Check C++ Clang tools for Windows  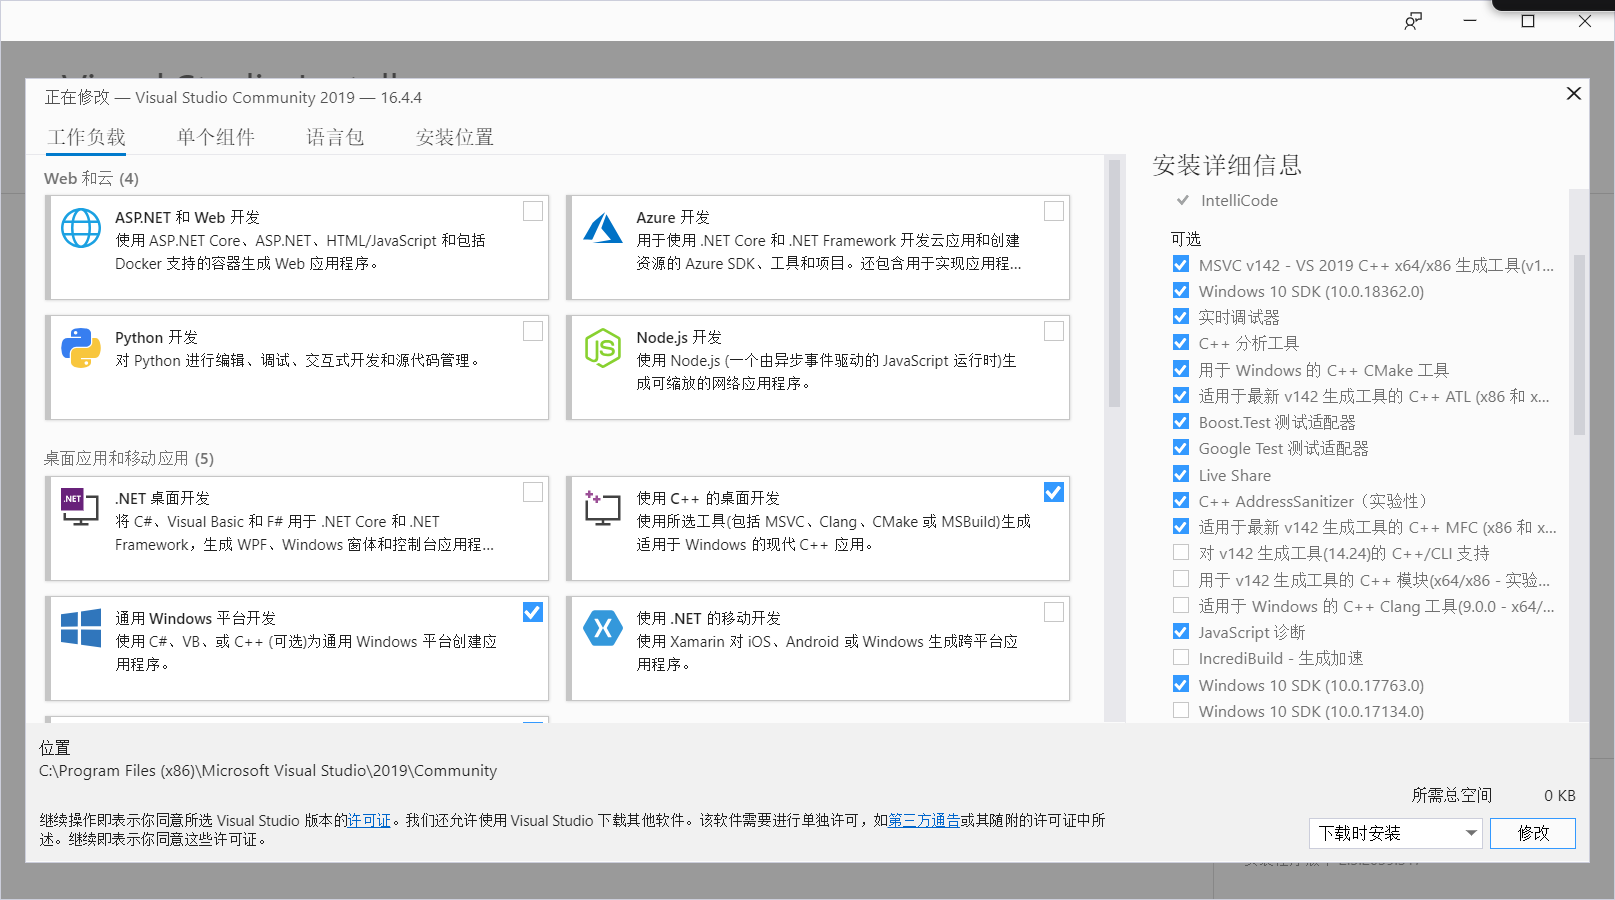(1181, 605)
